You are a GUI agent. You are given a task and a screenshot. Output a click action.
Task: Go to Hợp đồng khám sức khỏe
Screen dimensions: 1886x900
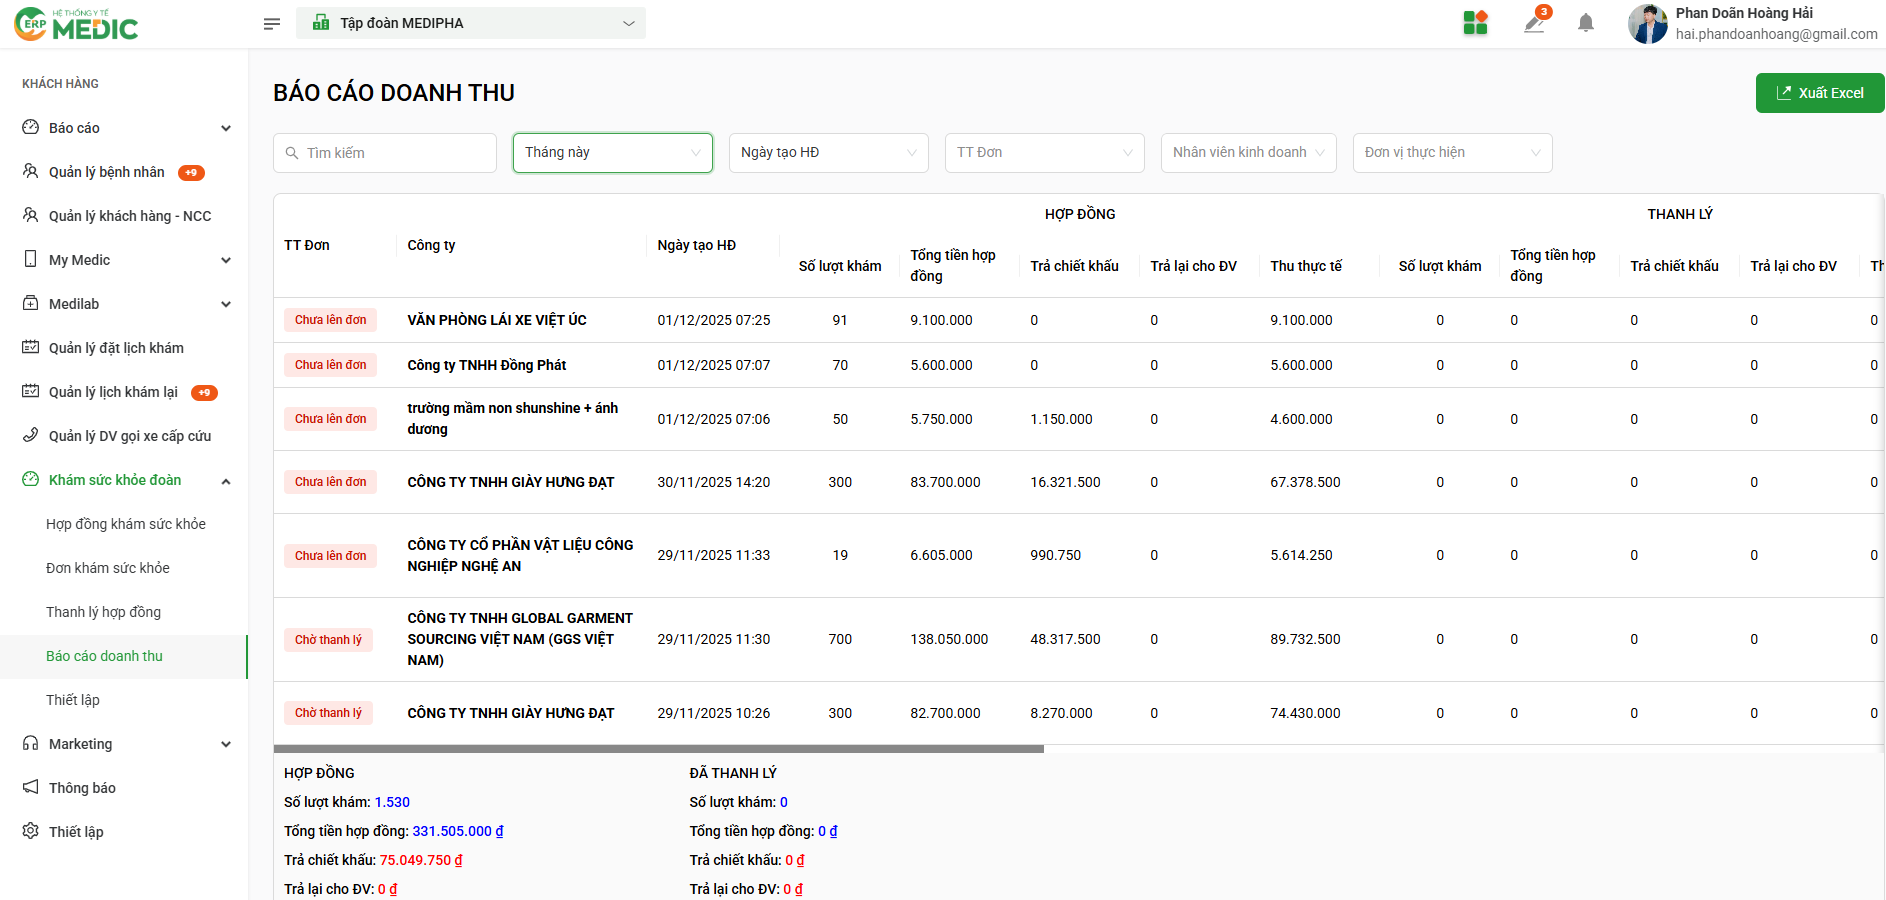[126, 524]
